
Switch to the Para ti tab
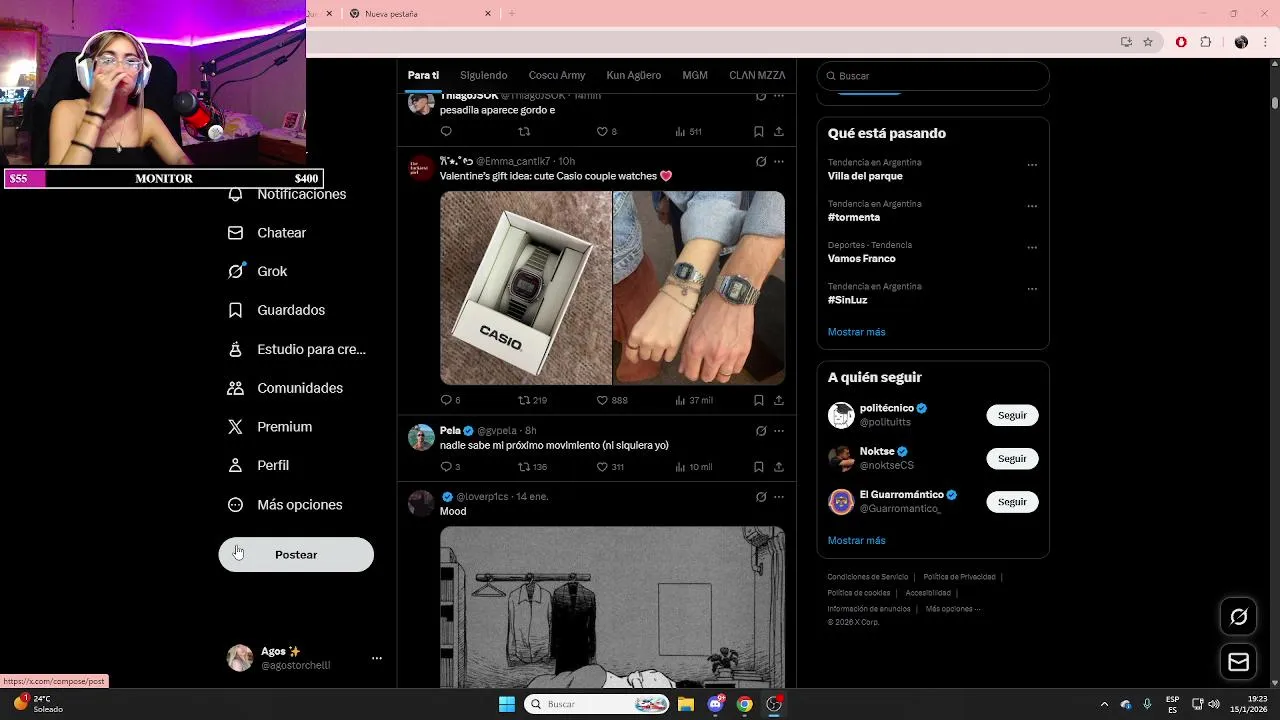click(423, 75)
